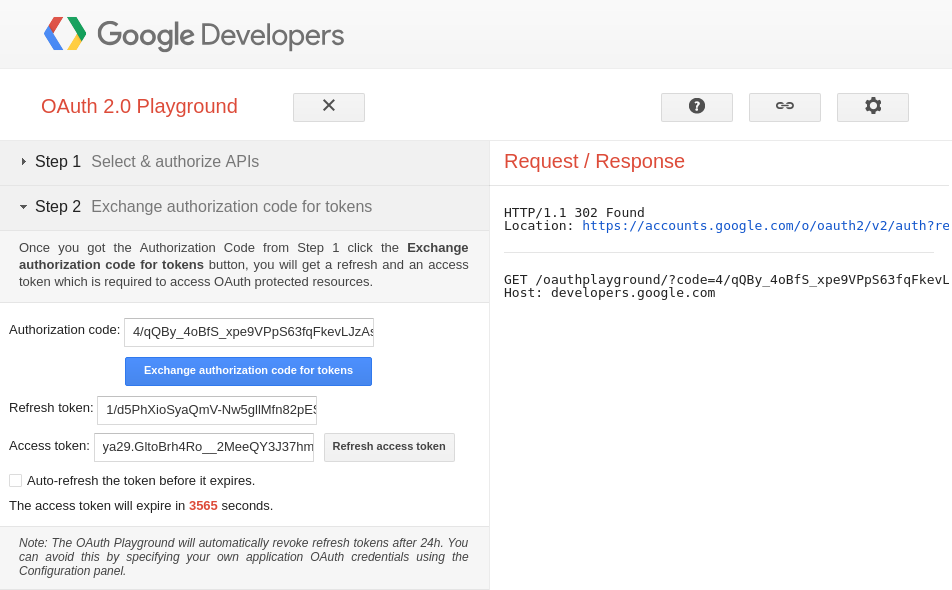Screen dimensions: 952x590
Task: Click the link icon button
Action: point(785,107)
